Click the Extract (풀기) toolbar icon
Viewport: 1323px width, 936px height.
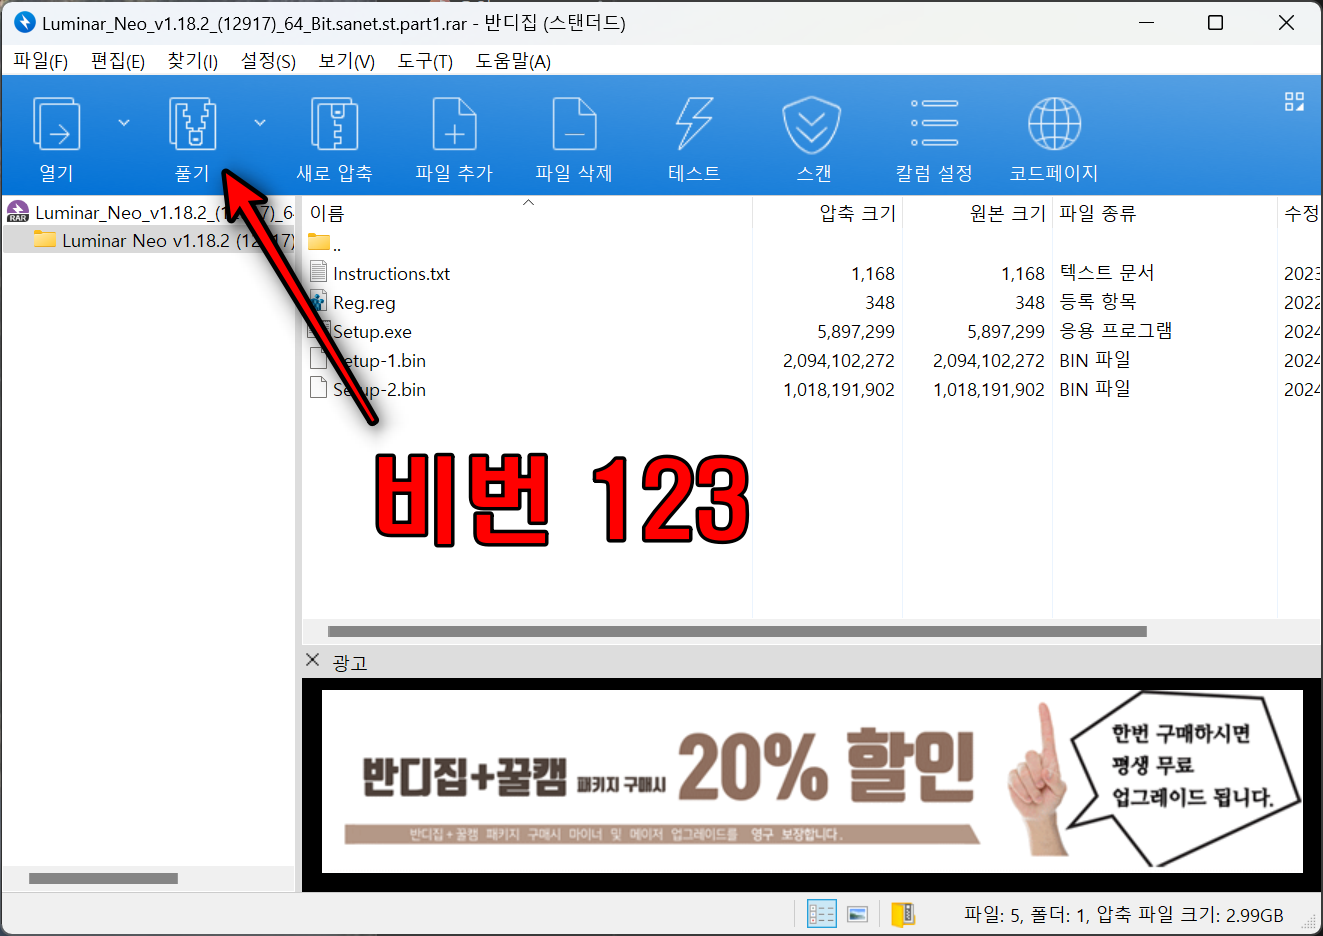[x=192, y=125]
